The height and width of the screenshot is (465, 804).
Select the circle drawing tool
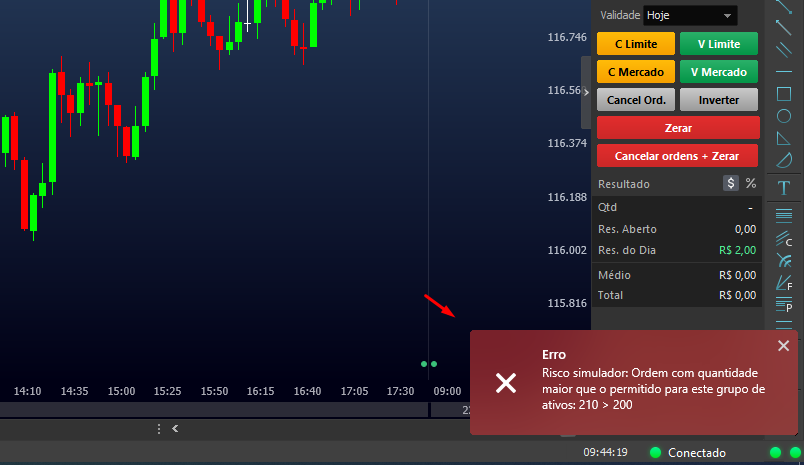783,116
